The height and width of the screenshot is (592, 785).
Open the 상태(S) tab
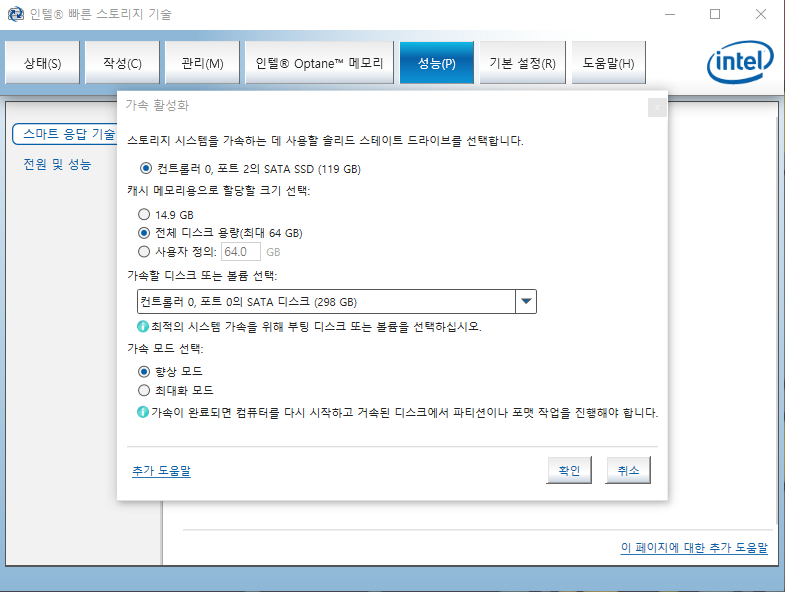click(x=43, y=63)
